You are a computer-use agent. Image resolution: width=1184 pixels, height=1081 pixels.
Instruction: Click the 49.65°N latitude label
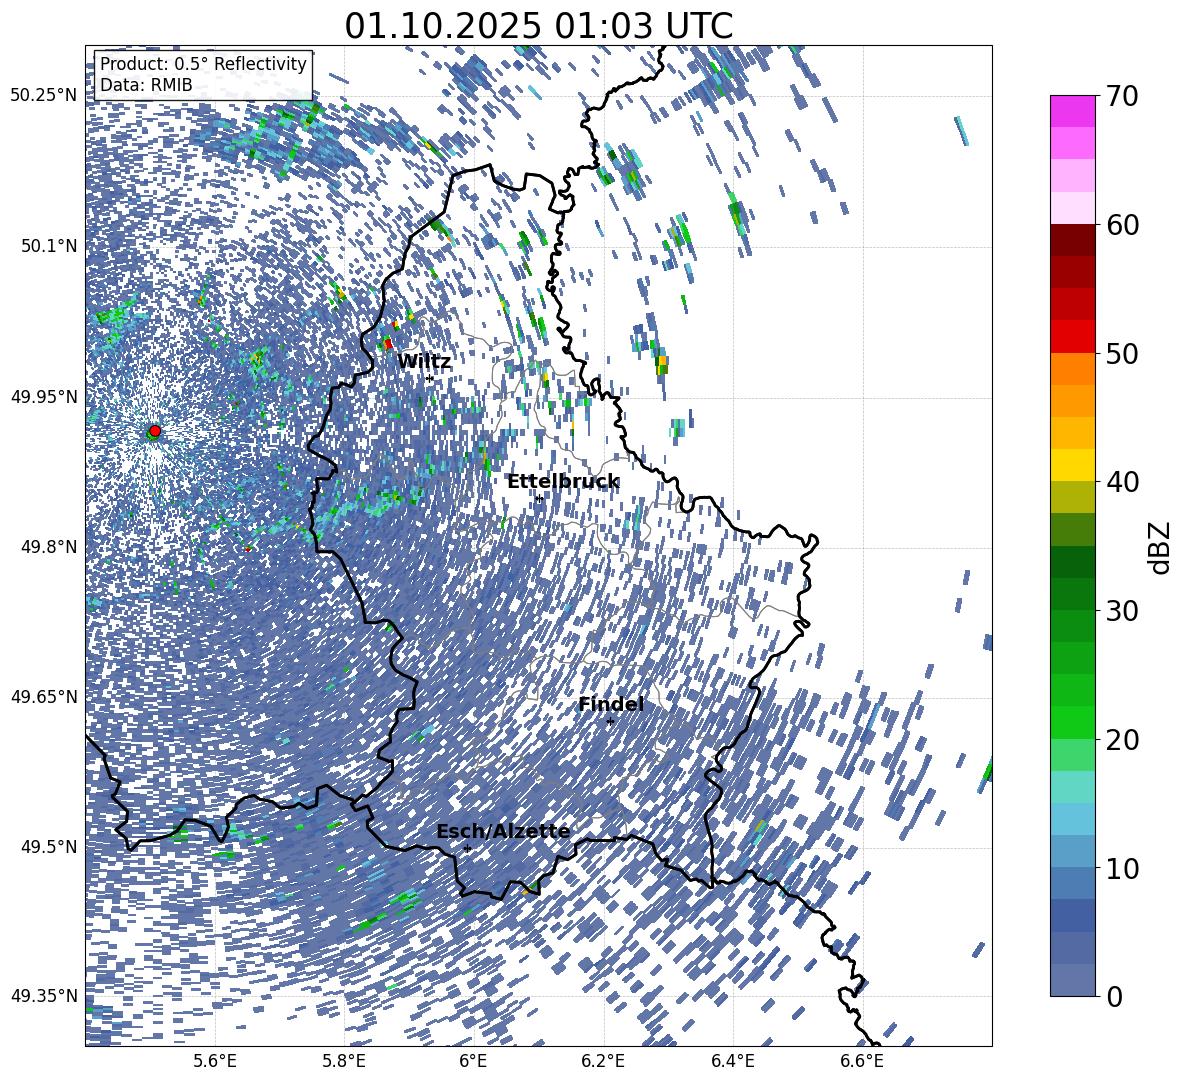(44, 696)
